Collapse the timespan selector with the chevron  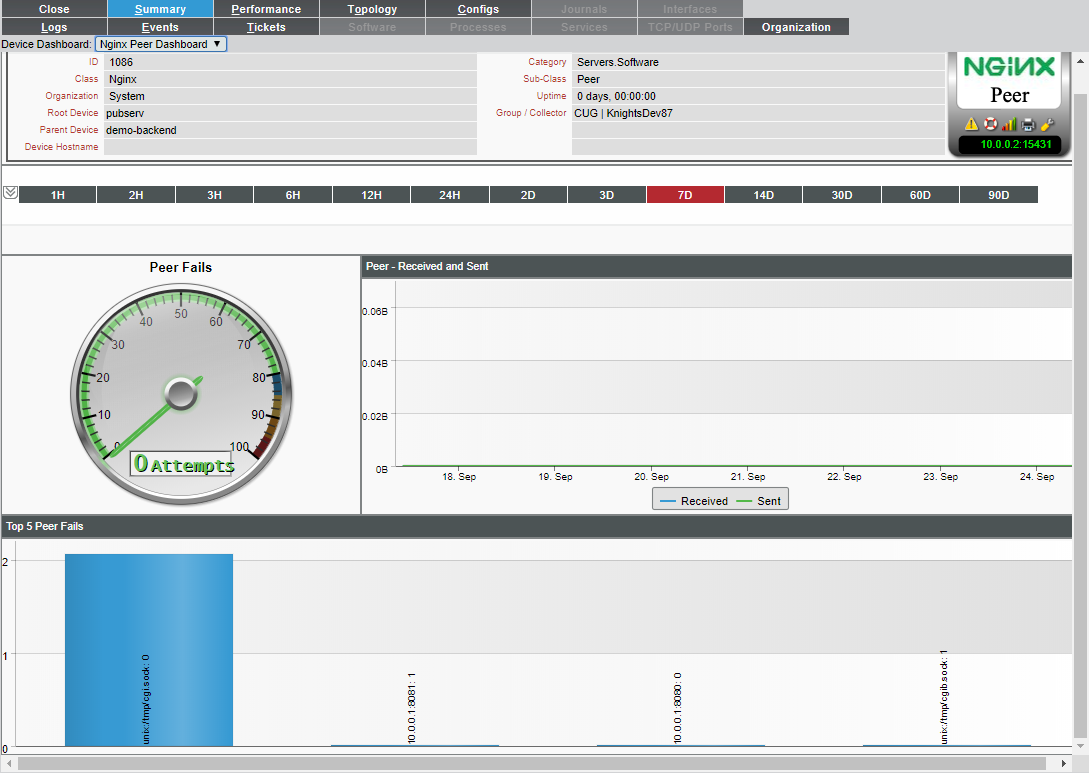(x=10, y=194)
